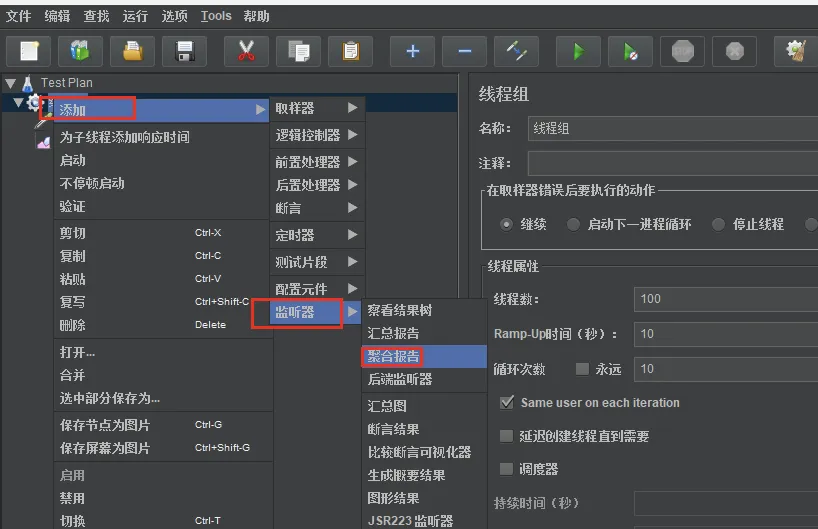The width and height of the screenshot is (818, 529).
Task: Select 汇总报告 listener
Action: [x=425, y=333]
